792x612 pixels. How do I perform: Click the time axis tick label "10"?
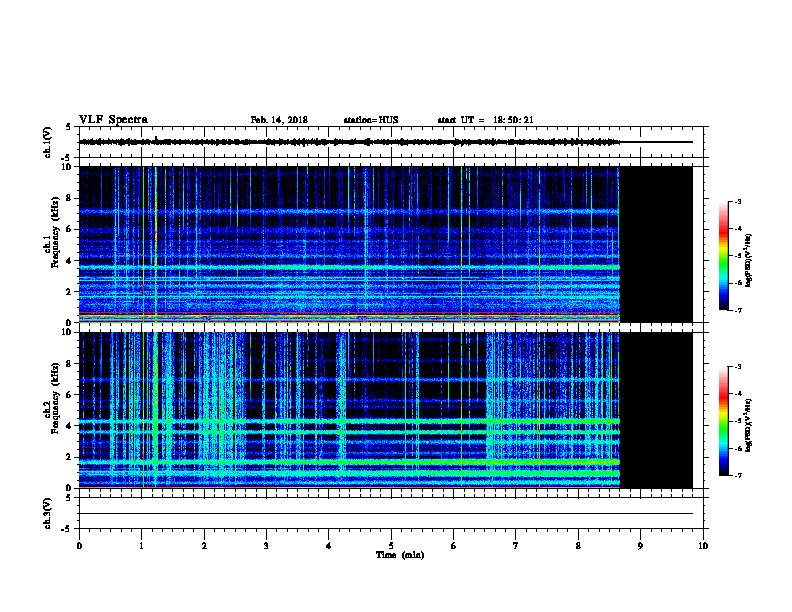703,546
